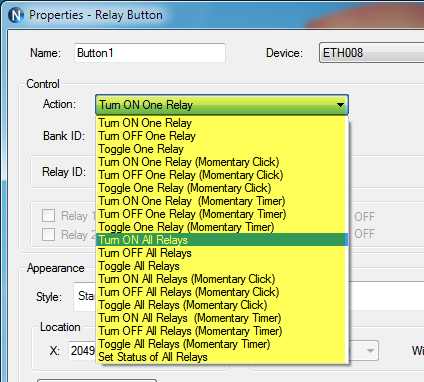This screenshot has width=424, height=382.
Task: Collapse the Action dropdown arrow
Action: pos(340,105)
